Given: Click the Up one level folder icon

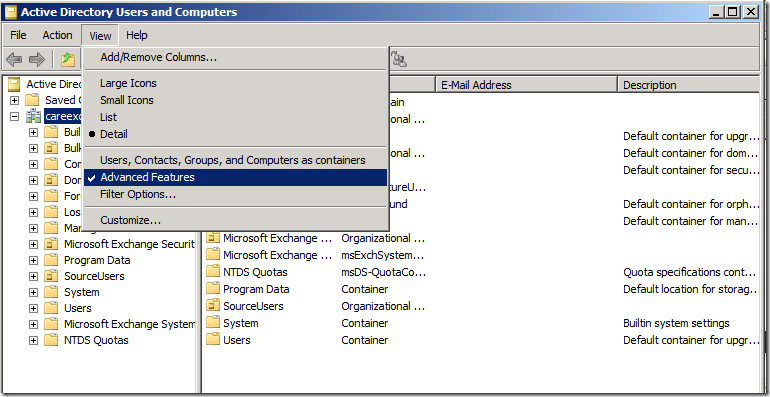Looking at the screenshot, I should click(x=68, y=60).
